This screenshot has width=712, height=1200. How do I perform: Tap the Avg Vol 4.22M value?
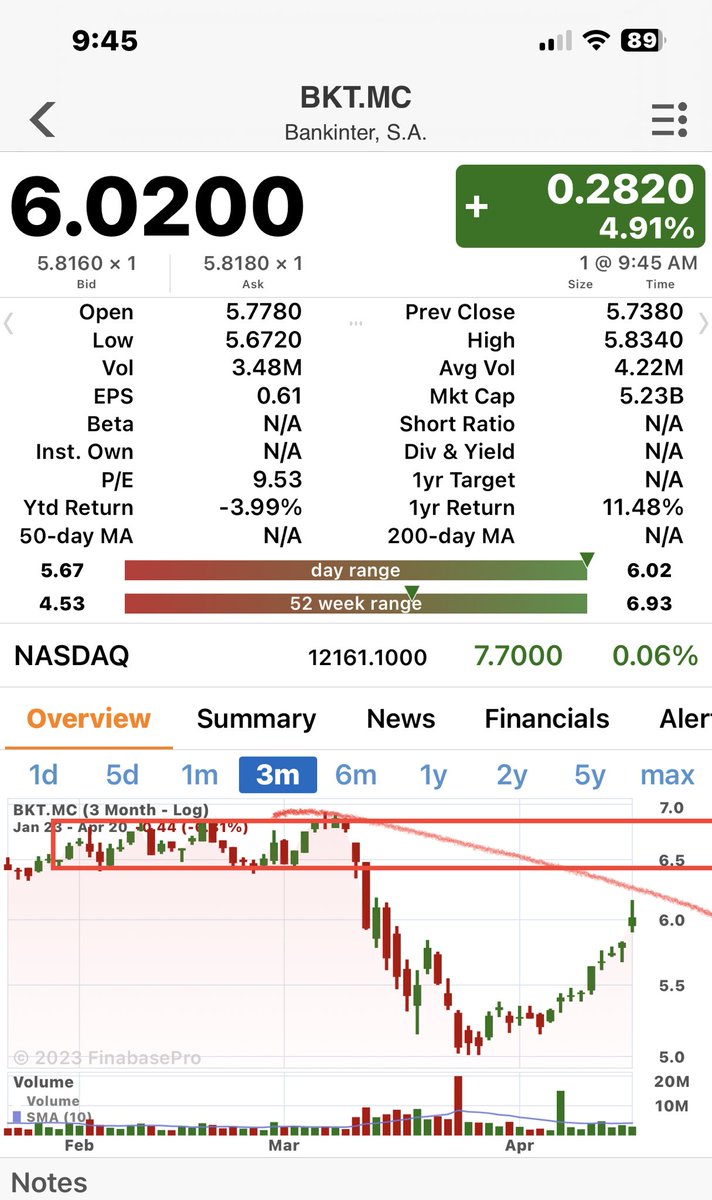click(649, 368)
